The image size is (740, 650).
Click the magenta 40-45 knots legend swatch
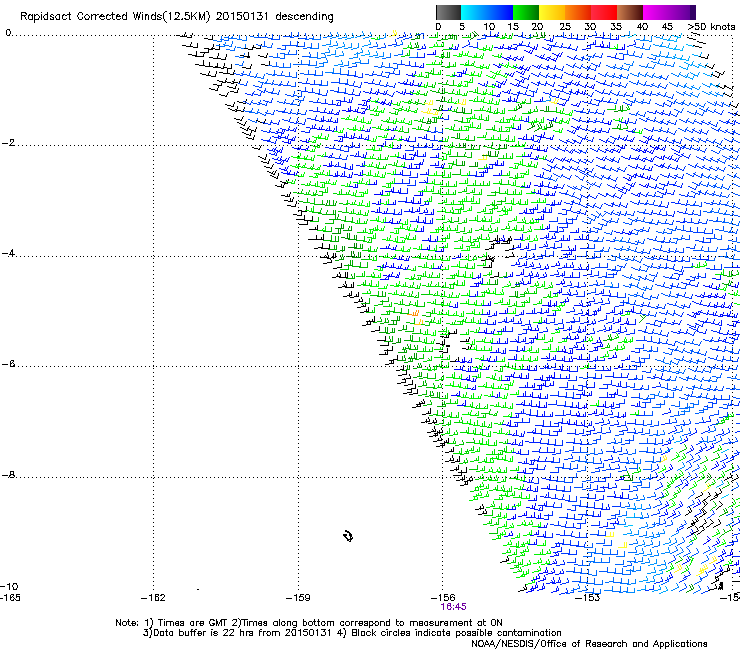click(656, 12)
